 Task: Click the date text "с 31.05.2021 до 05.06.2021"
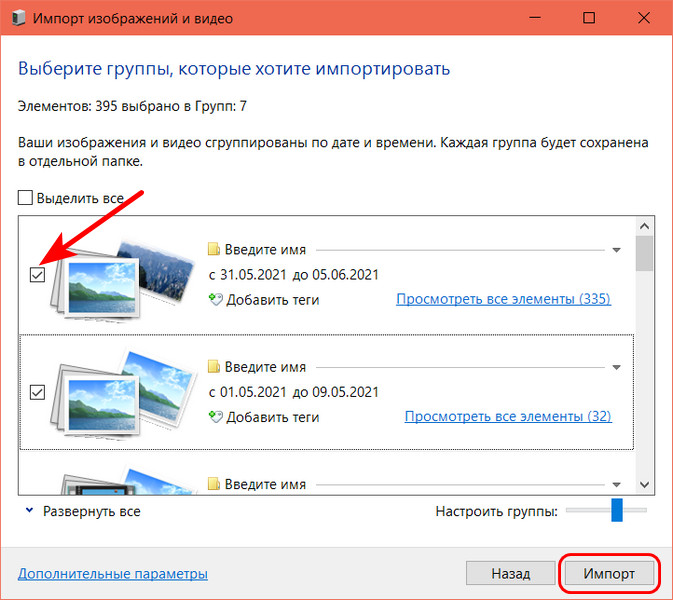pos(294,275)
